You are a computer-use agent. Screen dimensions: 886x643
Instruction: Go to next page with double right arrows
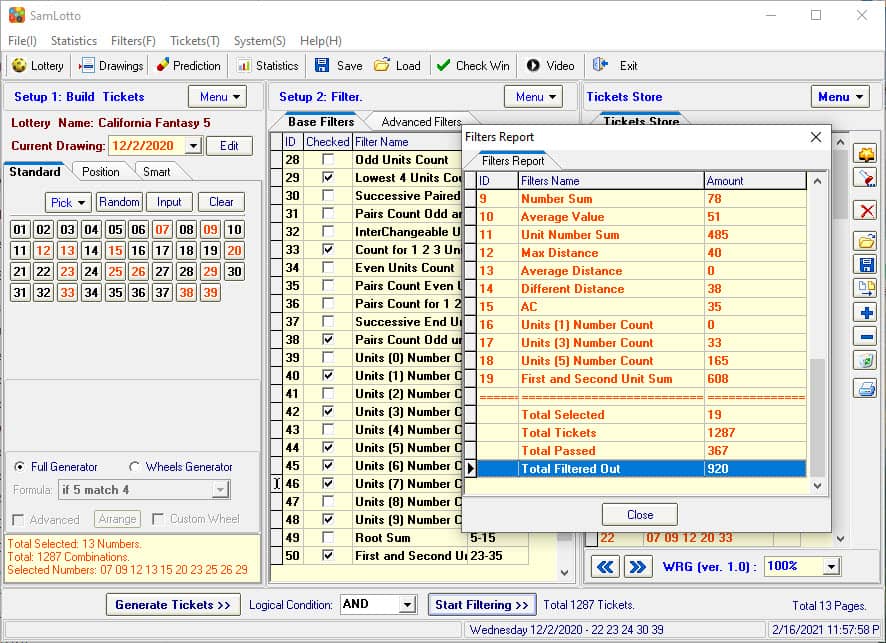point(638,567)
